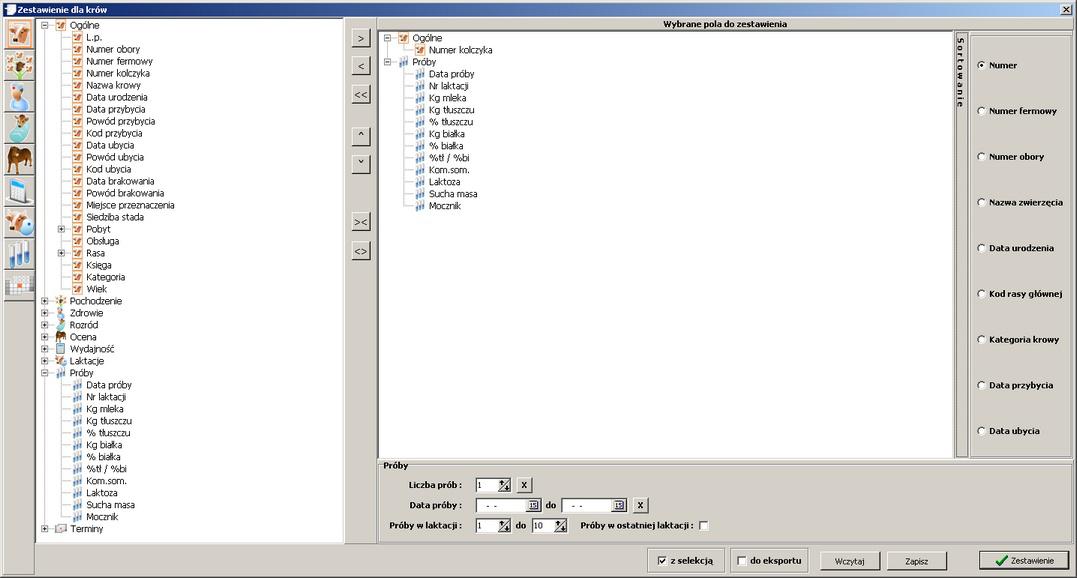Viewport: 1077px width, 578px height.
Task: Uncheck the 'z selekcją' checkbox
Action: pos(662,561)
